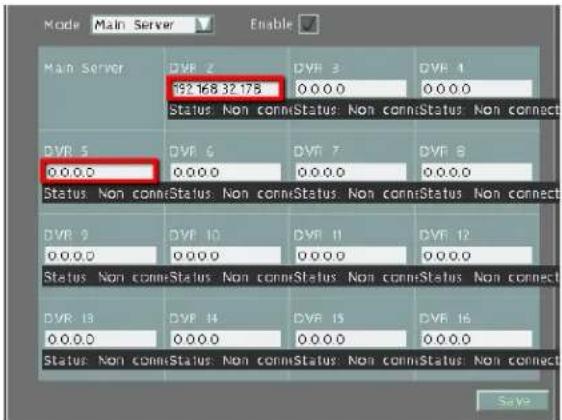562x420 pixels.
Task: Click the DVR 5 label
Action: tap(66, 151)
